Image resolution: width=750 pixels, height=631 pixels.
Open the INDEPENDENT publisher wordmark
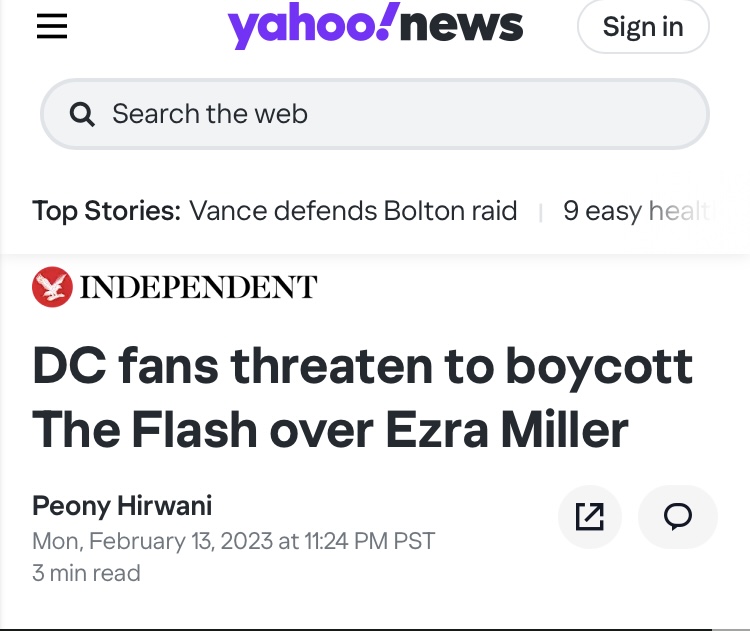[198, 288]
